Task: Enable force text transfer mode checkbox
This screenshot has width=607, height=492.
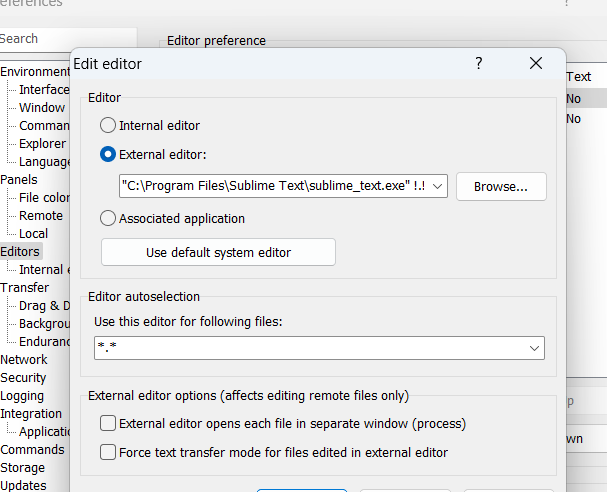Action: [x=108, y=452]
